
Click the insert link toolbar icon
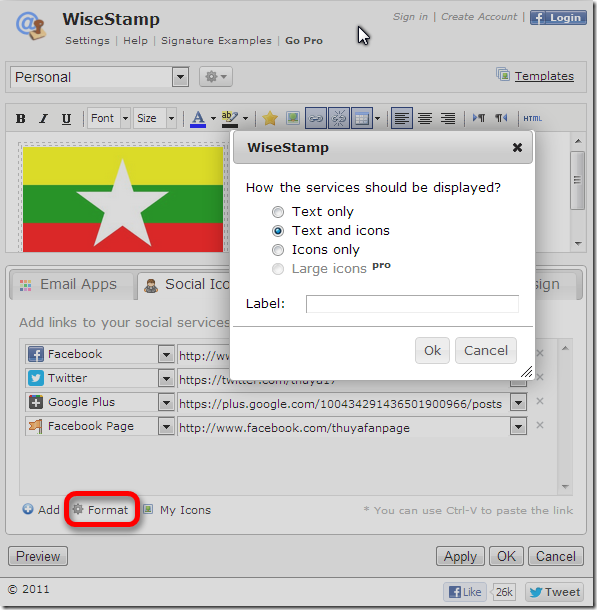(x=316, y=118)
